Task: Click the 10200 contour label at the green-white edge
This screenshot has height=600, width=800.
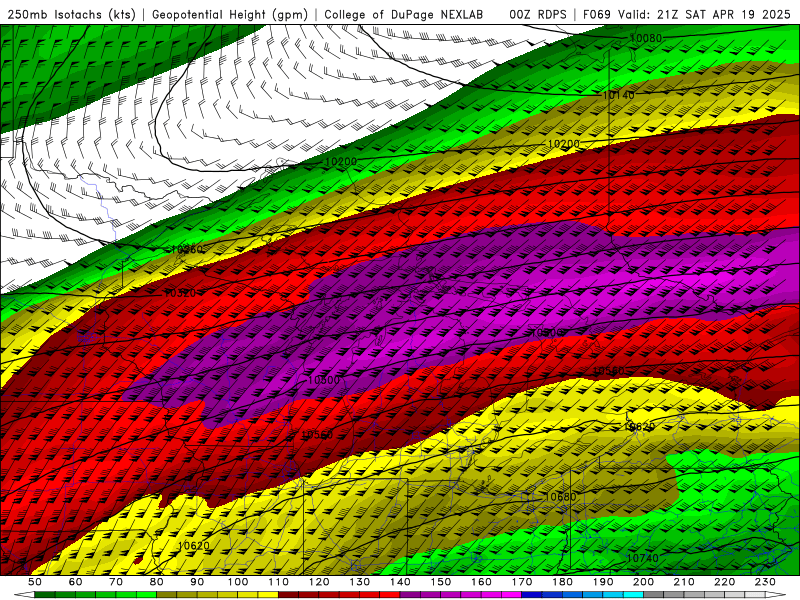Action: [341, 161]
